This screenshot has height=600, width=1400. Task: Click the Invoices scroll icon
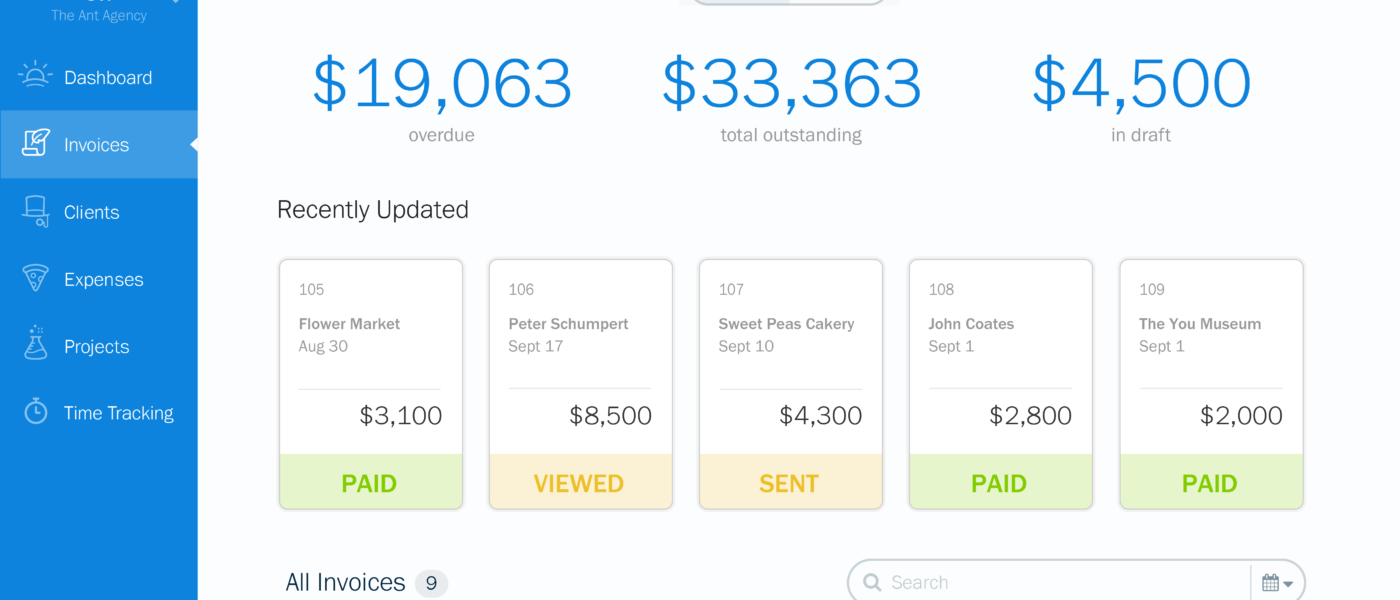[x=36, y=143]
